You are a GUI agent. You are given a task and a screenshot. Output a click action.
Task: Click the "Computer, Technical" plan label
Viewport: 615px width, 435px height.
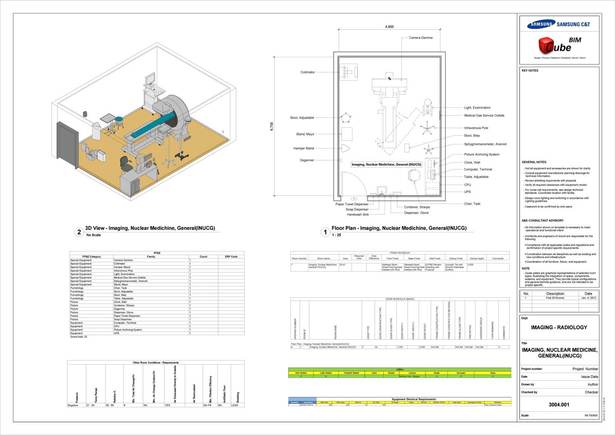[x=478, y=169]
